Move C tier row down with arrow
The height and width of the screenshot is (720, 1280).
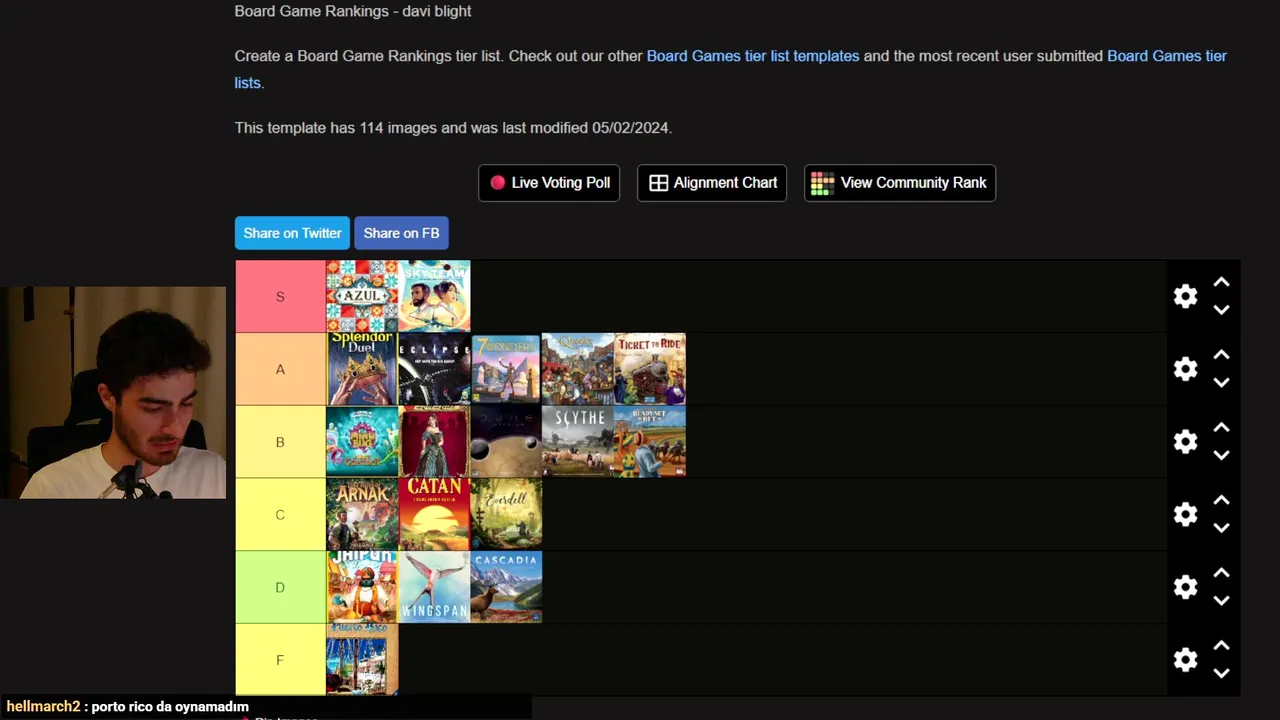pyautogui.click(x=1221, y=528)
